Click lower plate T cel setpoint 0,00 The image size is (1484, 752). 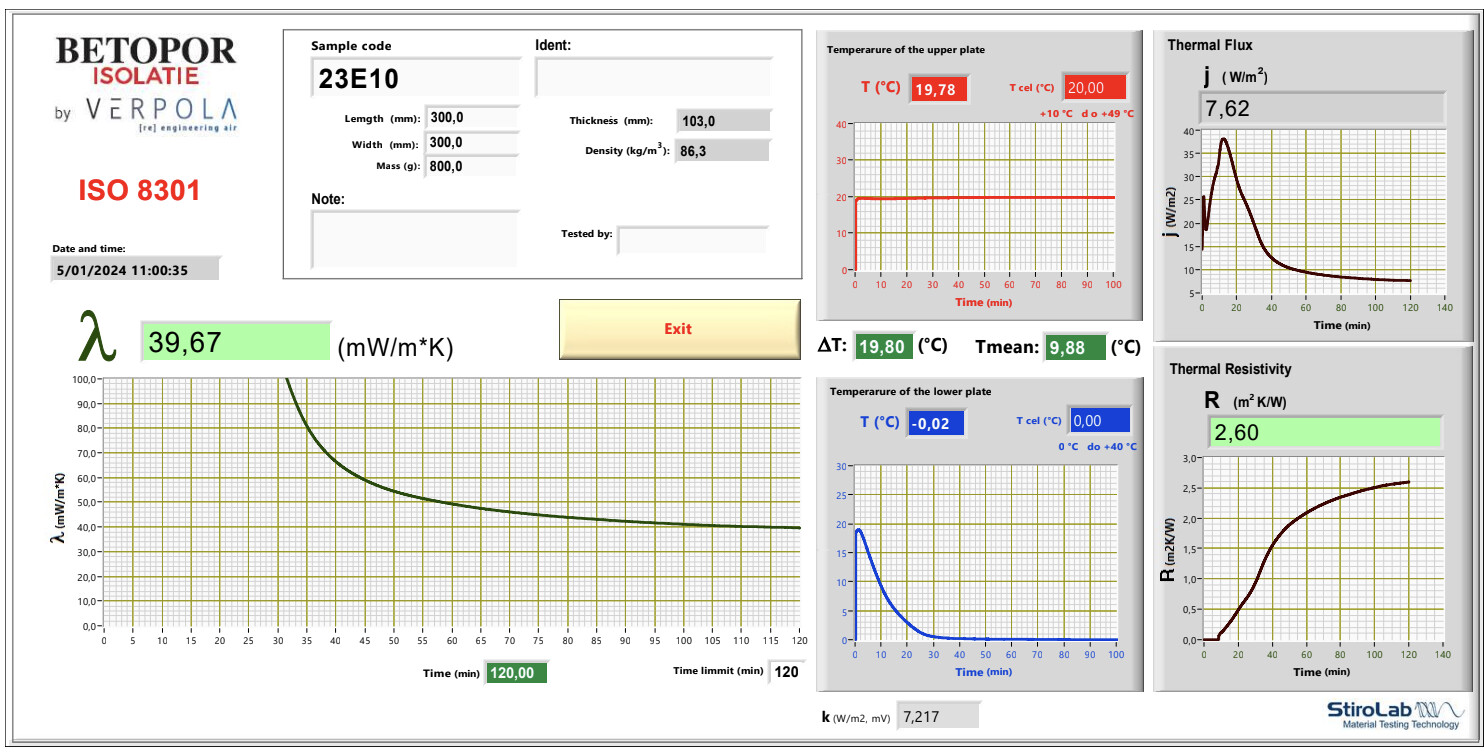tap(1099, 421)
